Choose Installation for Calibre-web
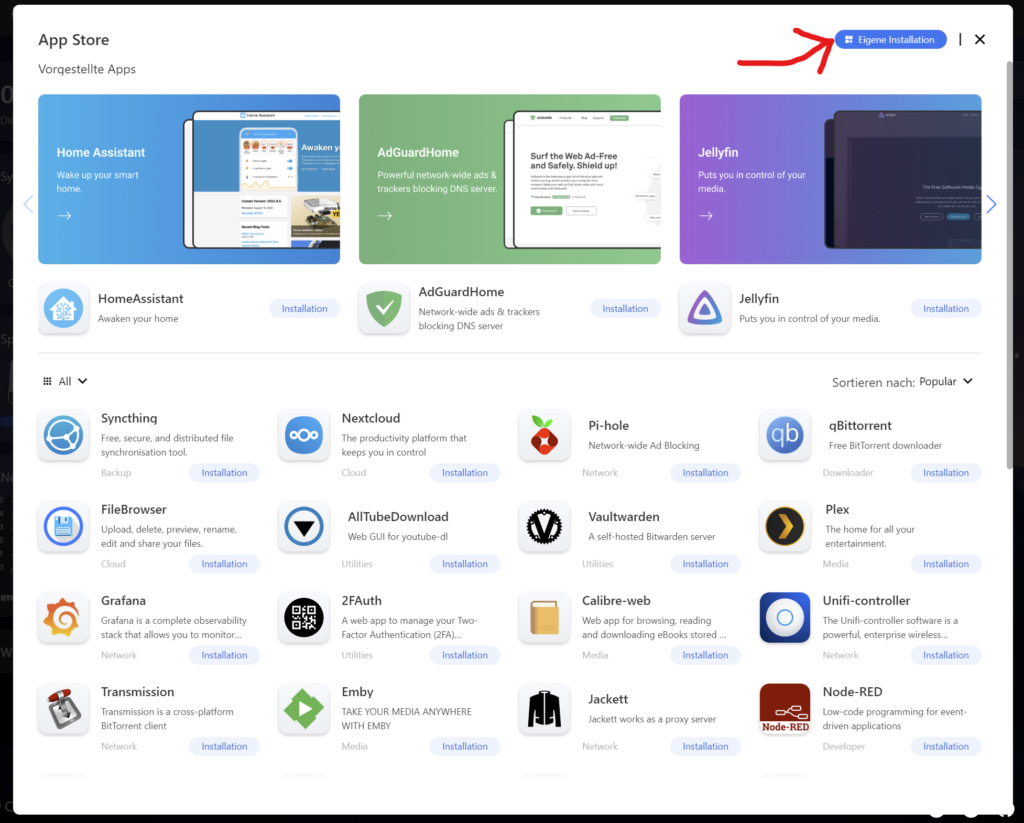 [x=705, y=655]
